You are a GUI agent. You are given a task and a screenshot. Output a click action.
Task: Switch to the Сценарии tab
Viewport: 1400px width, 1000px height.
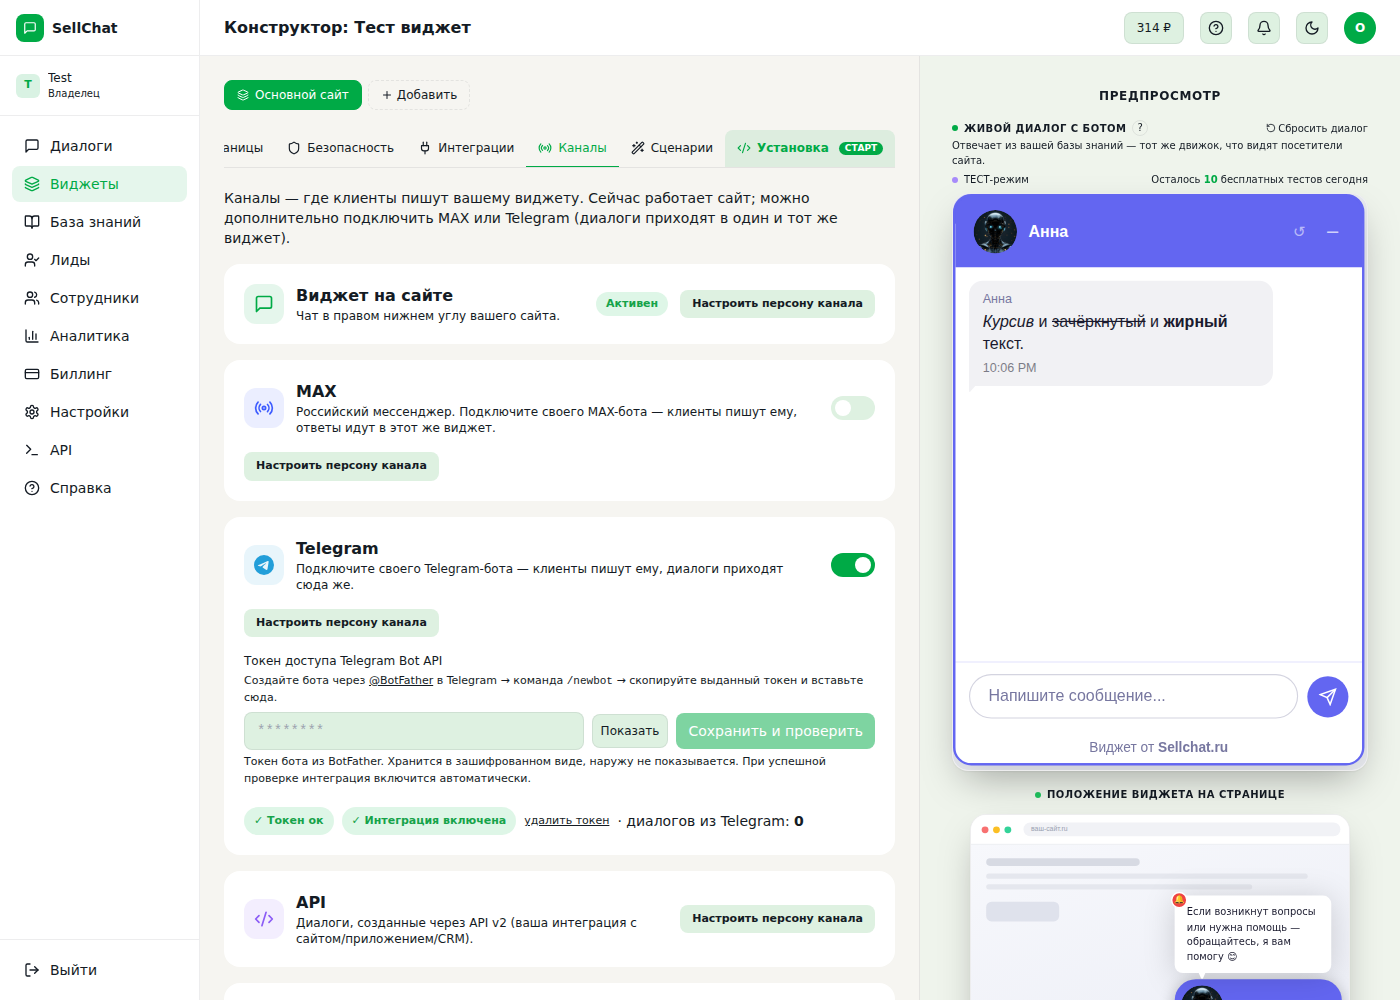(x=672, y=148)
